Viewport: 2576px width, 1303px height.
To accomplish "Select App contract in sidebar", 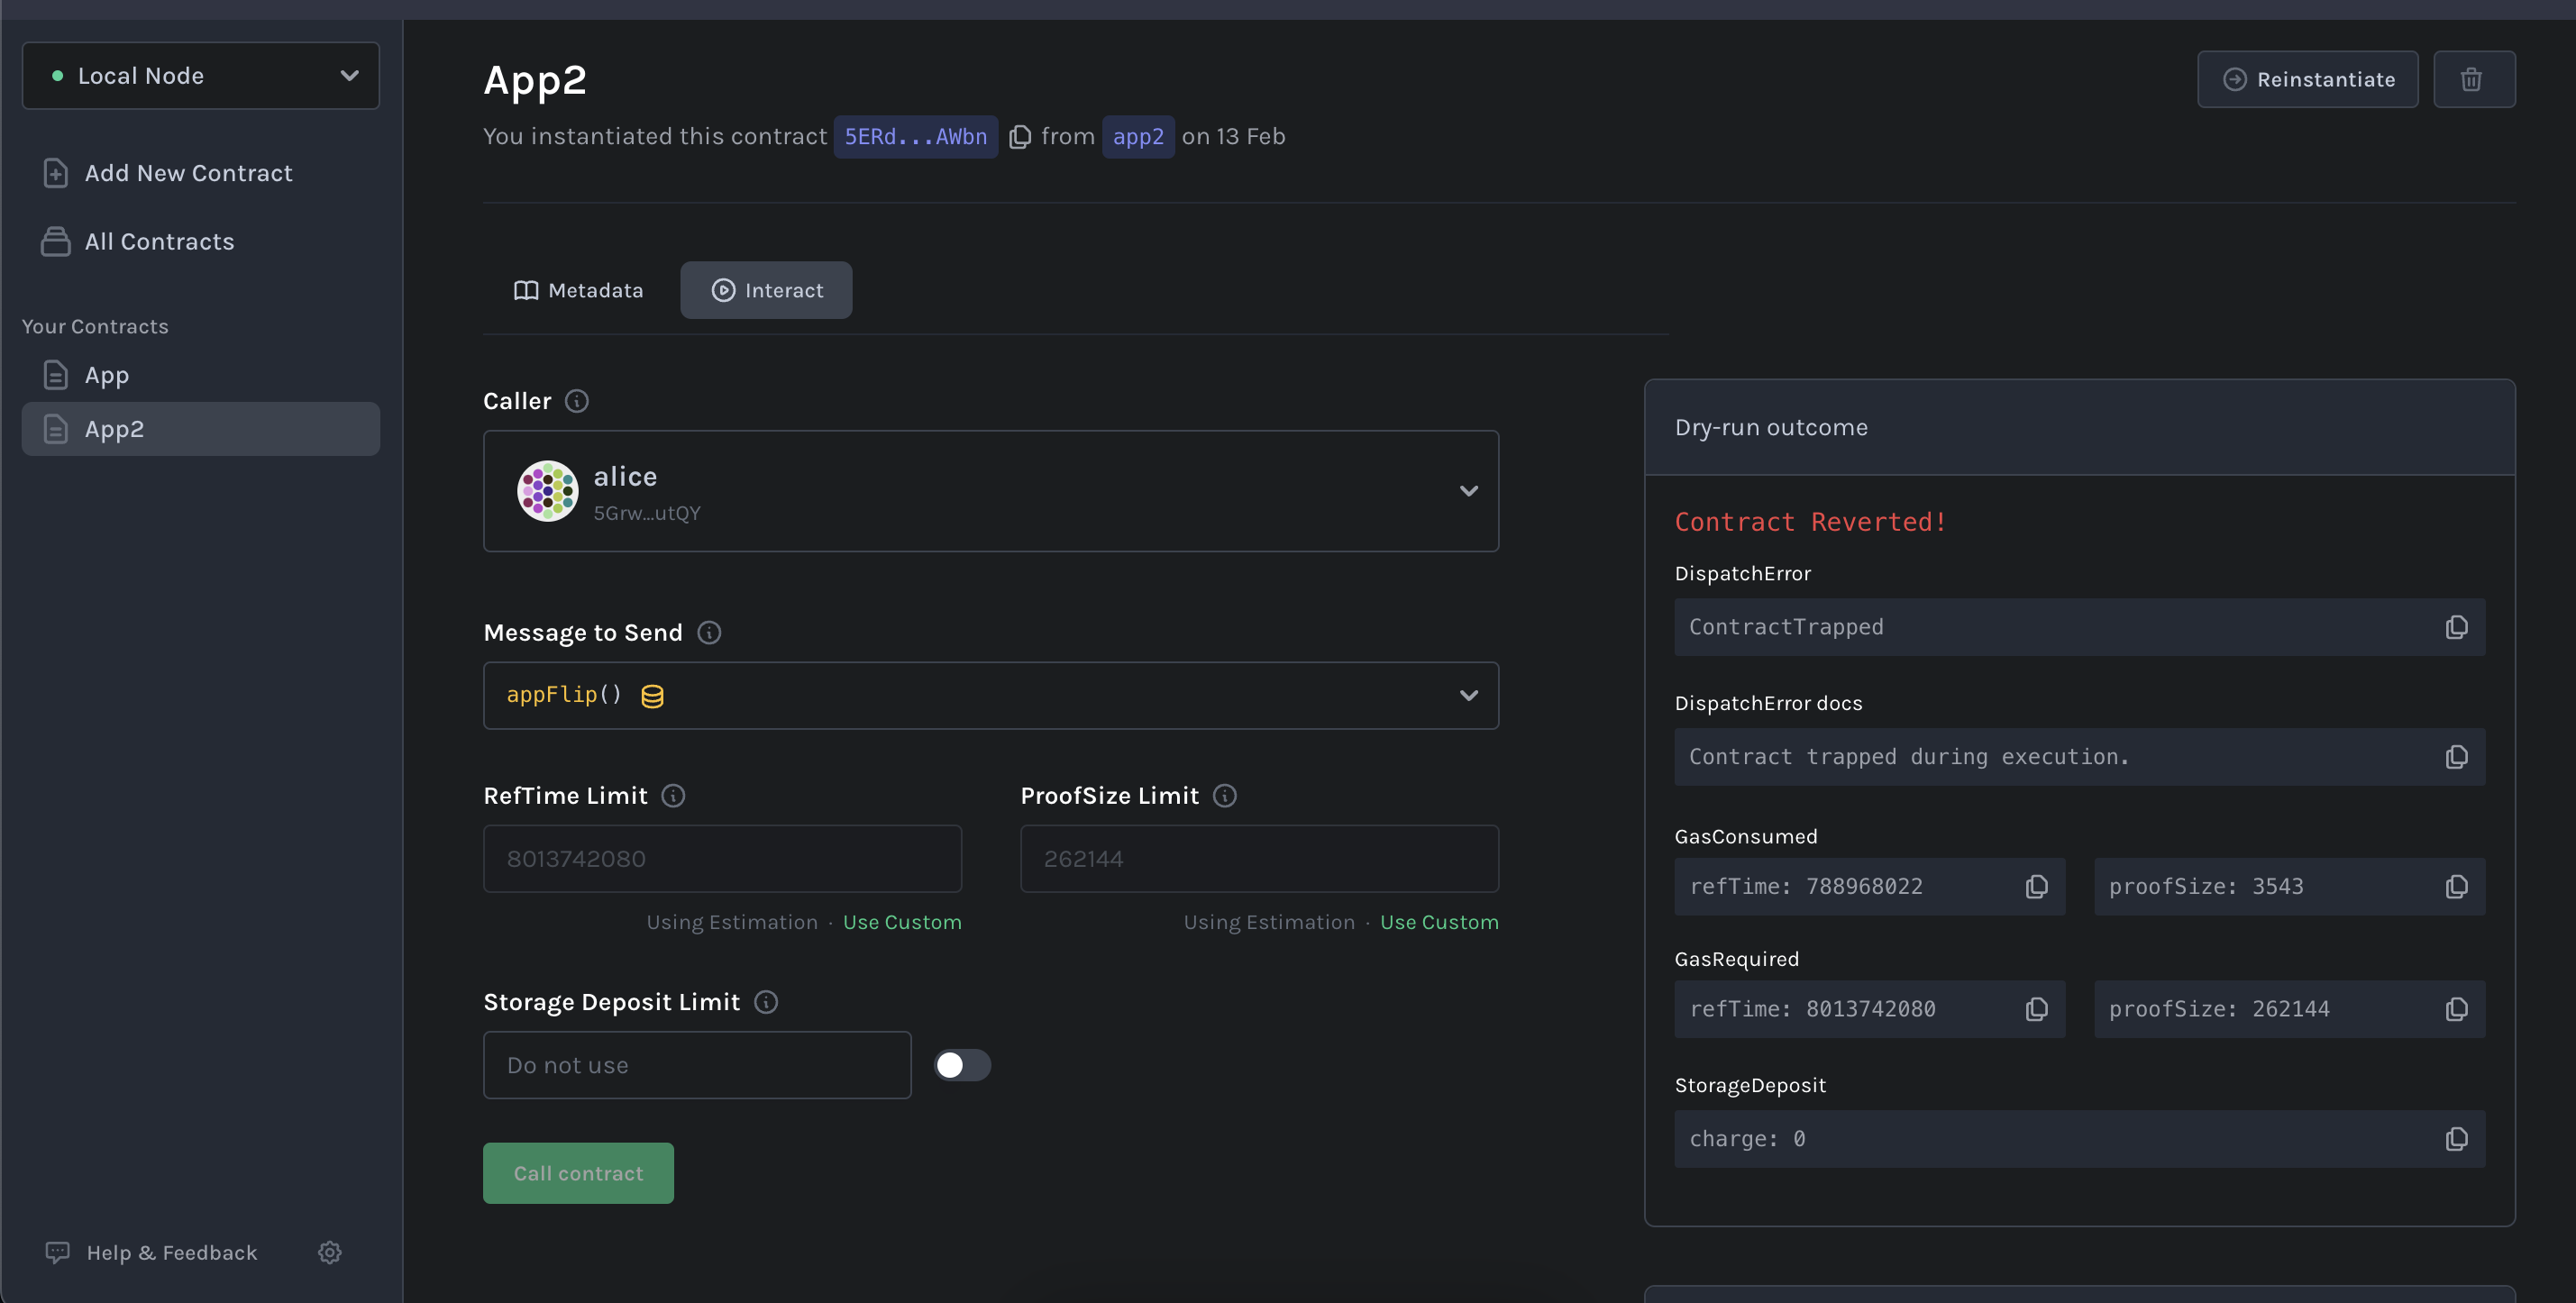I will pos(107,375).
